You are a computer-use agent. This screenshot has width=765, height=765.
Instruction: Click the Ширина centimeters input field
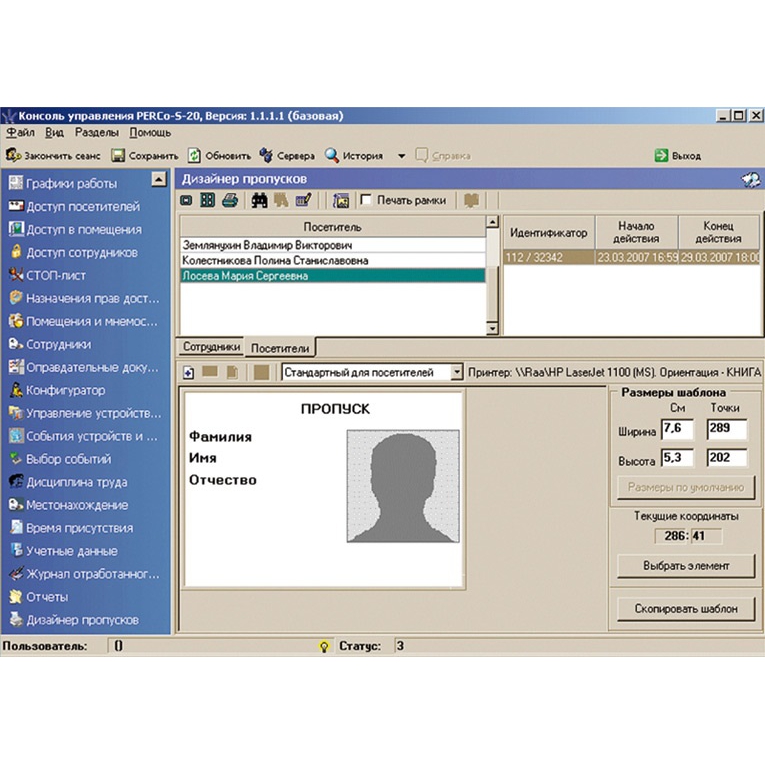[x=677, y=429]
